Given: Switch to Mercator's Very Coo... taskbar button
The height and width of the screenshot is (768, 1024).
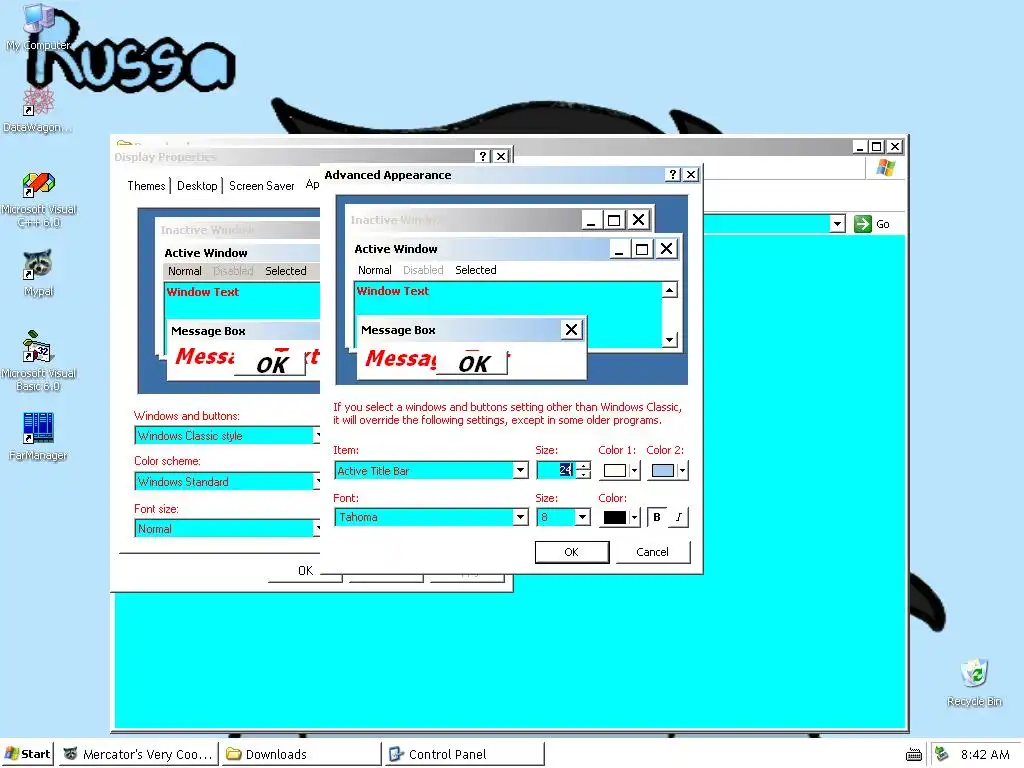Looking at the screenshot, I should tap(138, 754).
